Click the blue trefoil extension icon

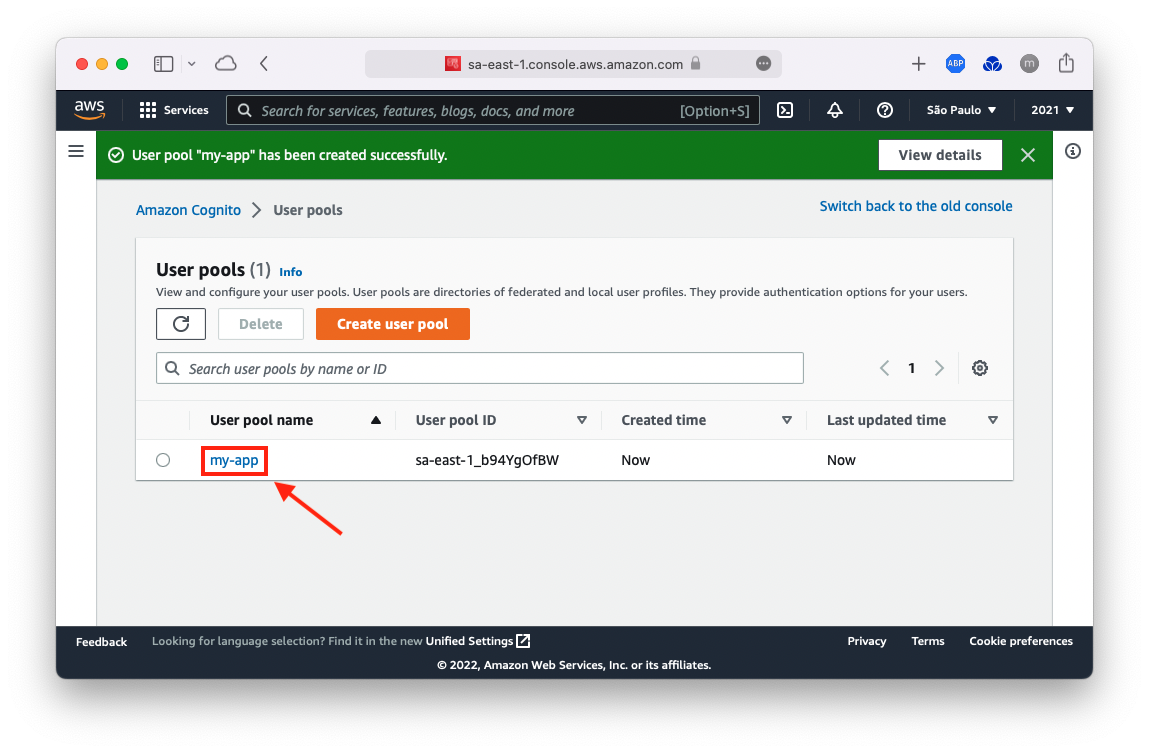click(x=992, y=64)
